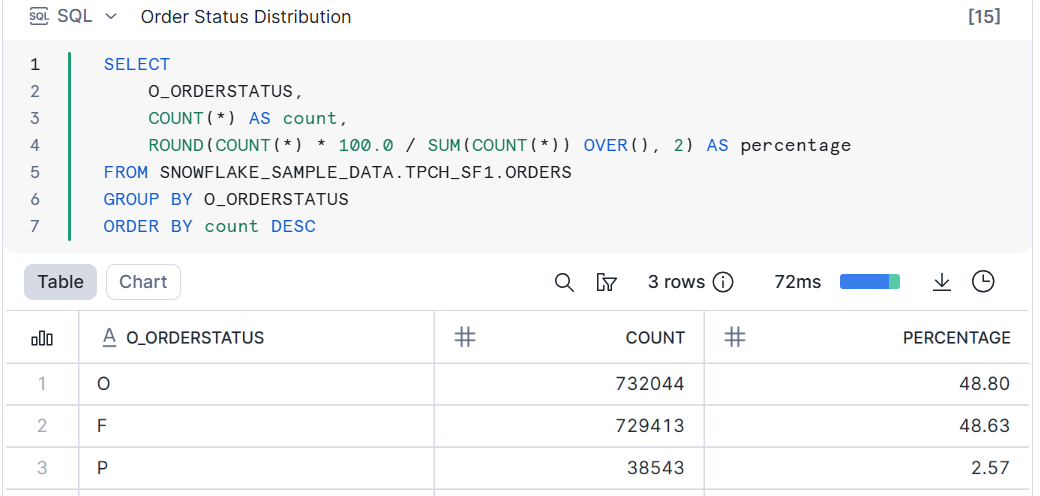
Task: Expand the SQL language dropdown chevron
Action: click(x=111, y=17)
